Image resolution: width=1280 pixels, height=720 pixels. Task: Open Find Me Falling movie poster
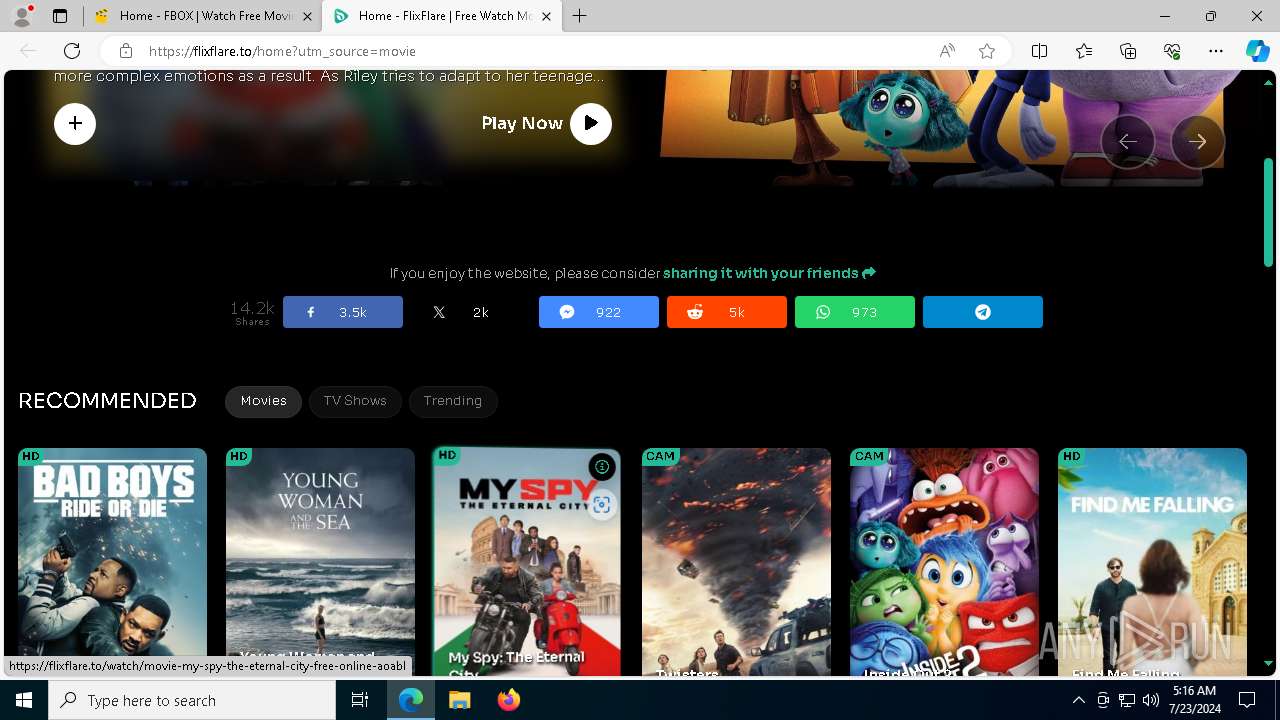point(1152,562)
